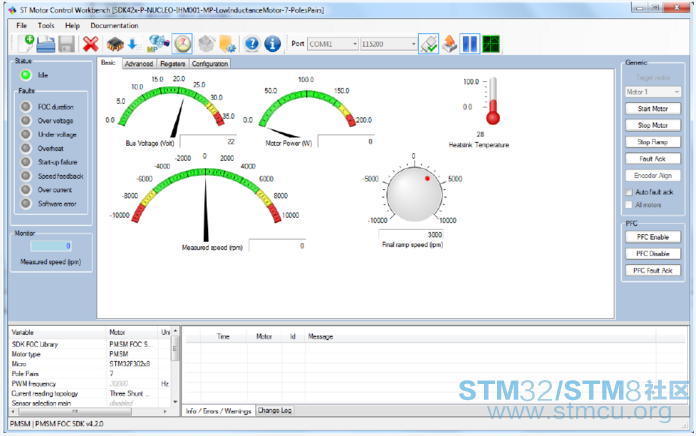Open the Motor Profiler MP icon
This screenshot has height=436, width=696.
[158, 44]
